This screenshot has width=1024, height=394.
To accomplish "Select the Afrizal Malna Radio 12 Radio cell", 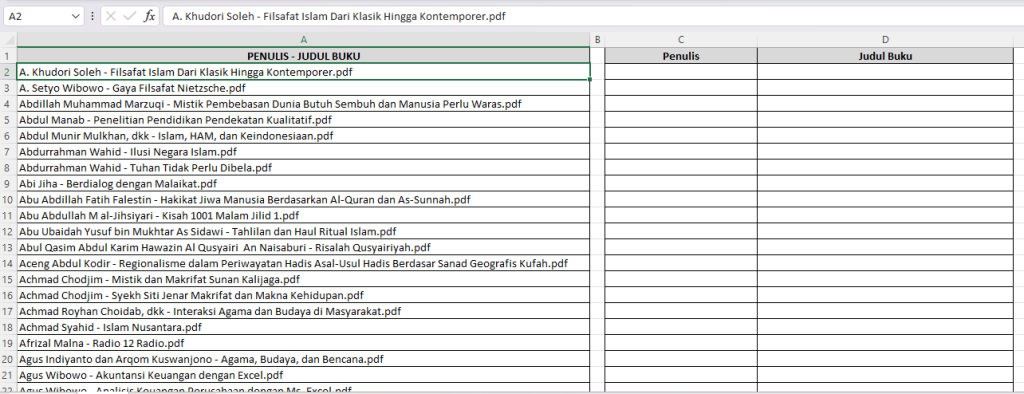I will click(304, 343).
